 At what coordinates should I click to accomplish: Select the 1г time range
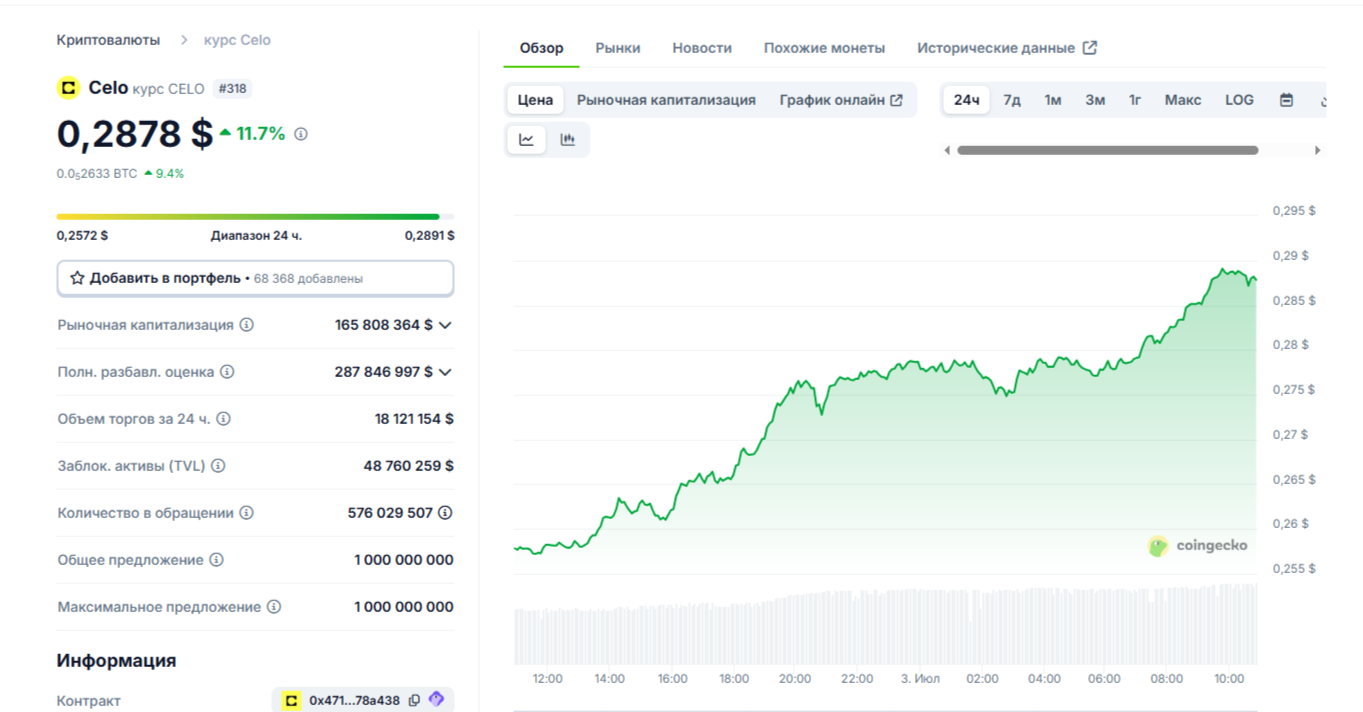(1135, 100)
